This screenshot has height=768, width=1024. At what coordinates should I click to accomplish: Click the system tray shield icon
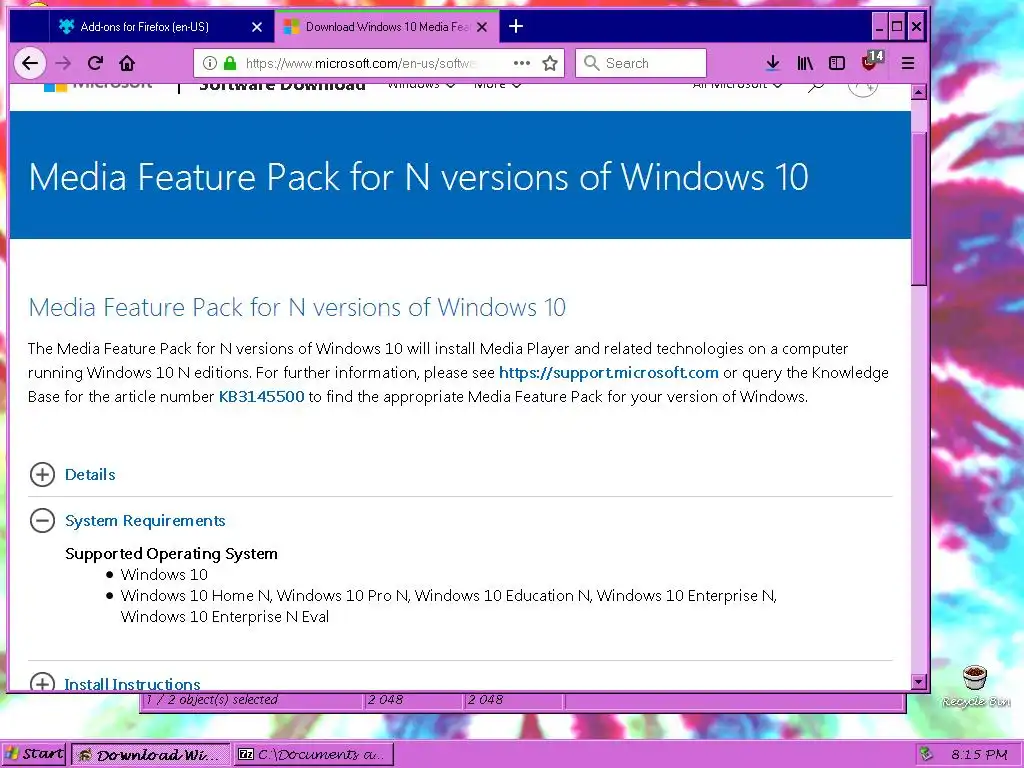coord(925,754)
